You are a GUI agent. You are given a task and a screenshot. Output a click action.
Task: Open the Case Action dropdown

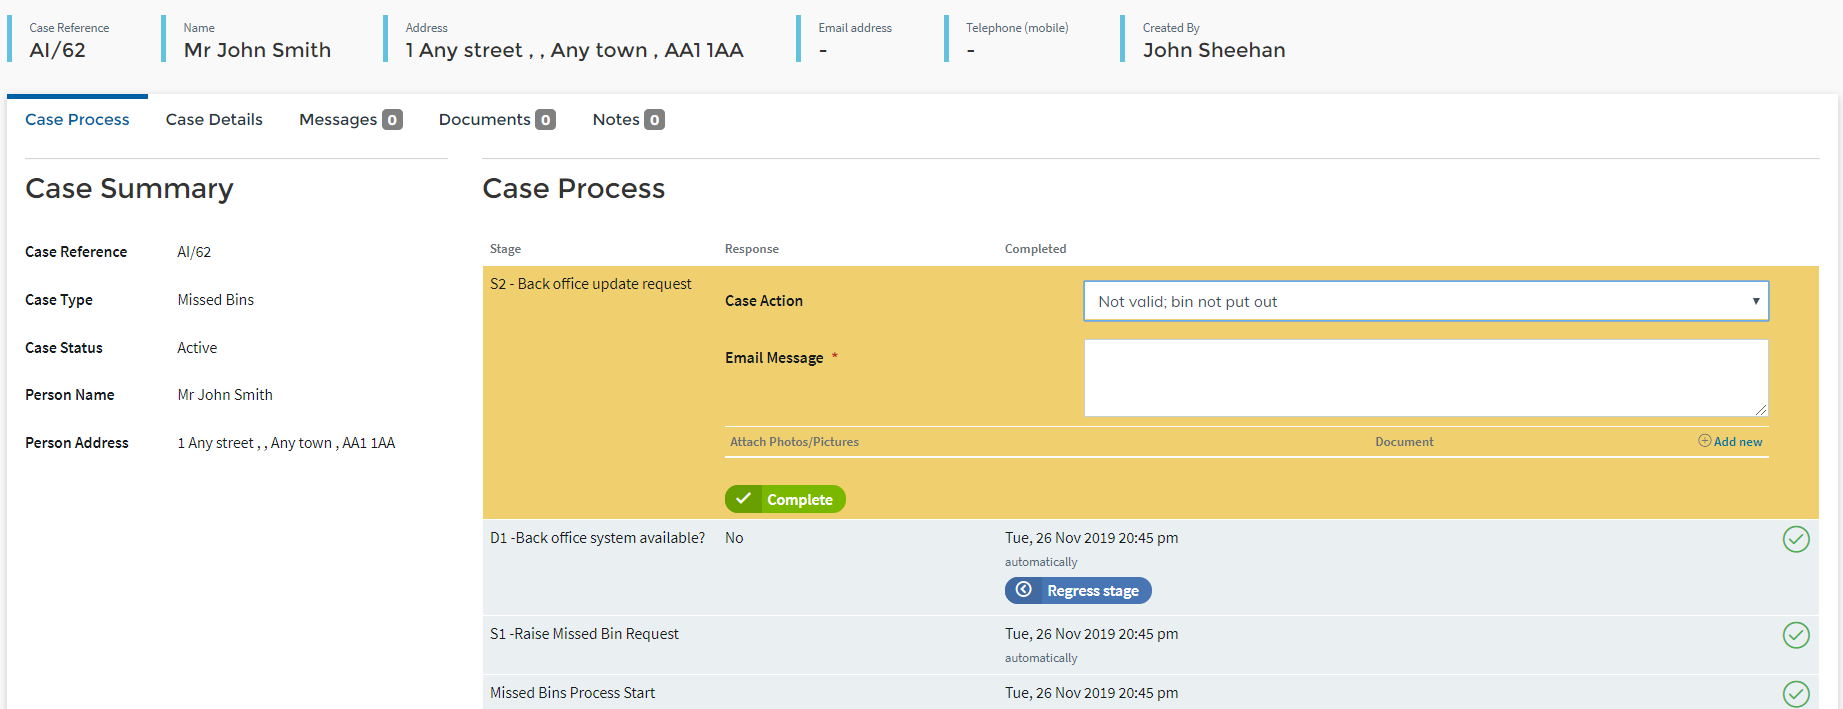(x=1425, y=301)
